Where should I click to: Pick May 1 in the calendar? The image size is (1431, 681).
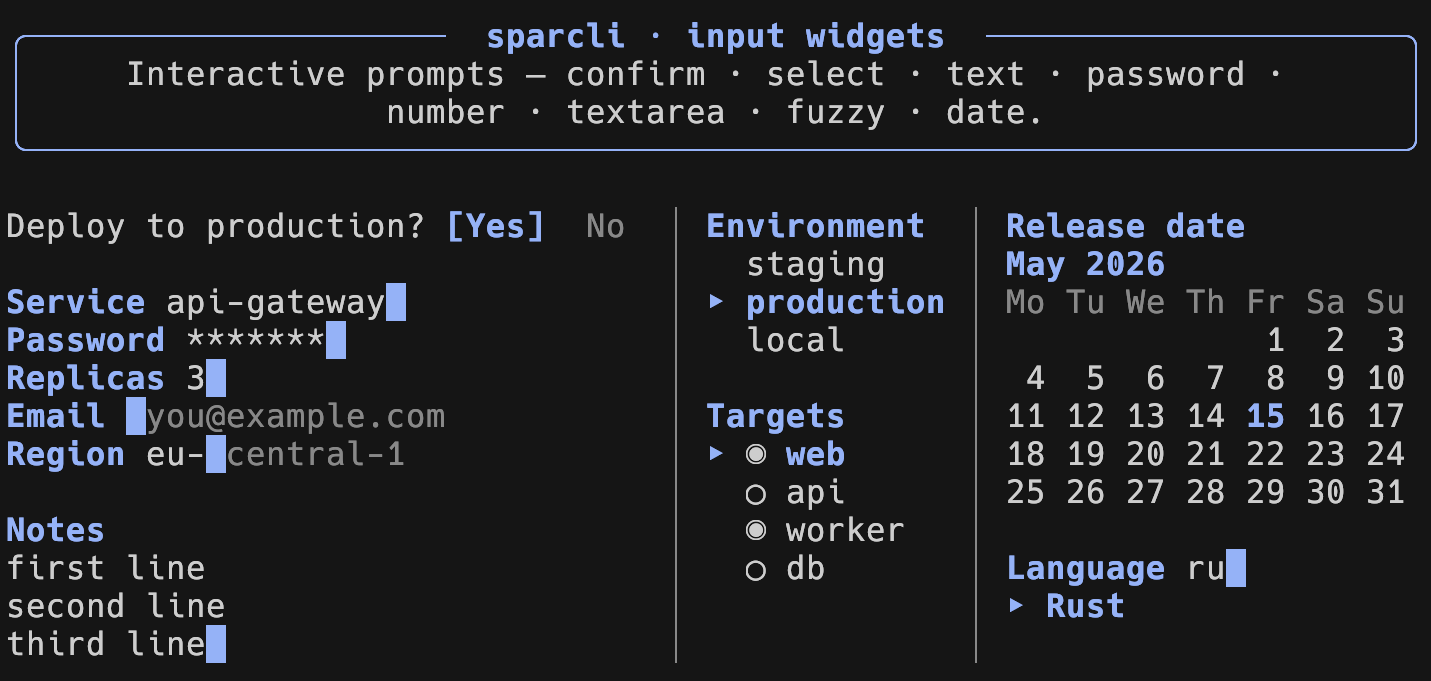[1276, 341]
